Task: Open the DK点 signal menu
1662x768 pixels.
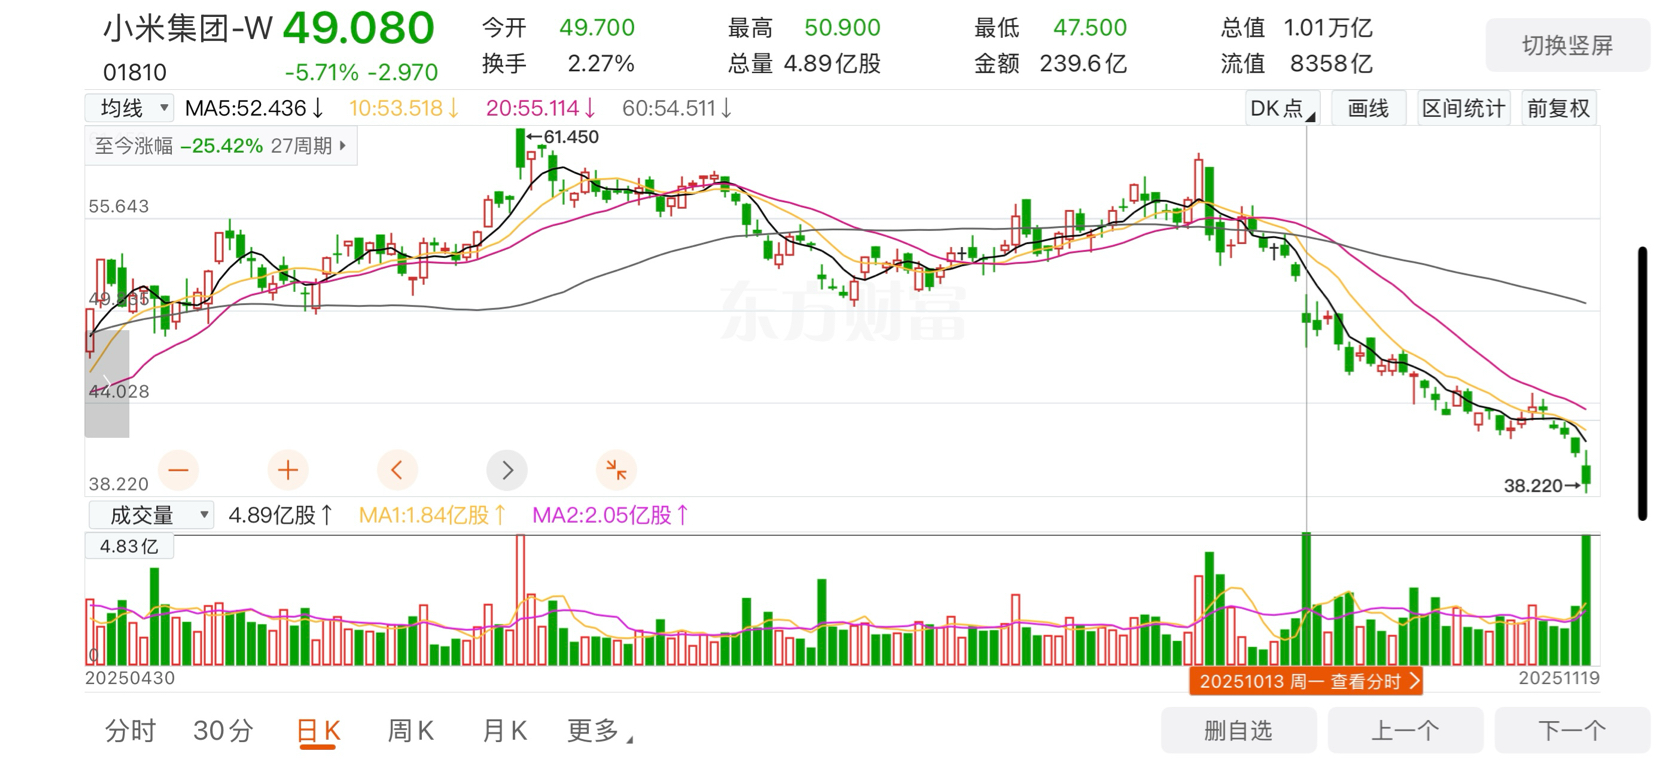Action: click(x=1282, y=108)
